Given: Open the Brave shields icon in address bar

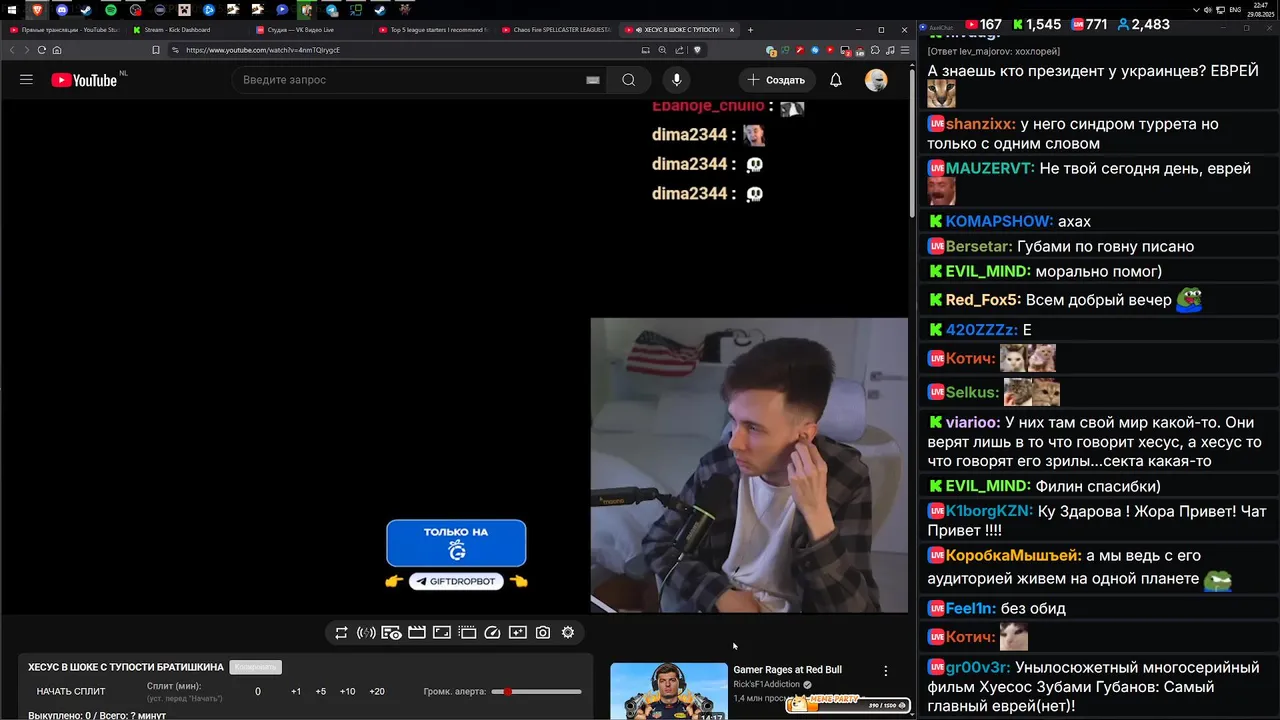Looking at the screenshot, I should [x=697, y=50].
